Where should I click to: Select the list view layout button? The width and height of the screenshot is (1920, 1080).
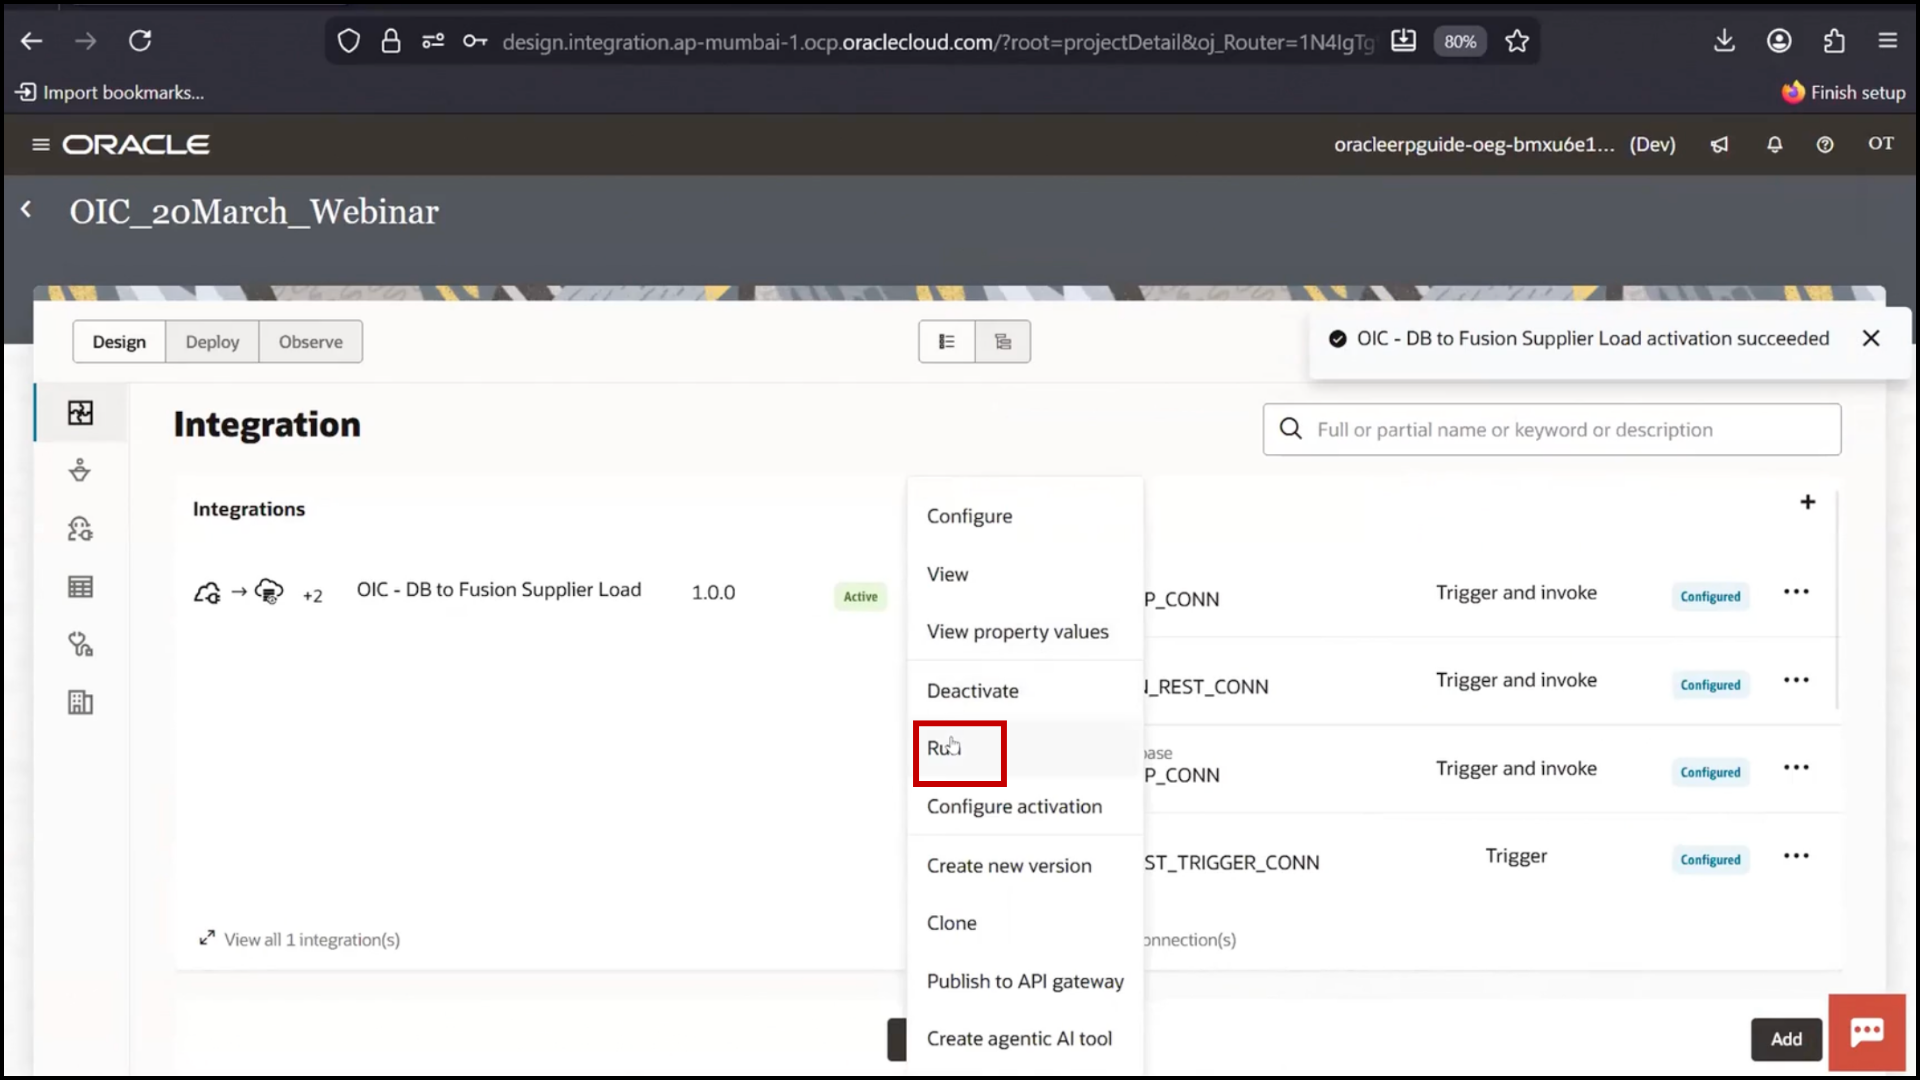[946, 342]
